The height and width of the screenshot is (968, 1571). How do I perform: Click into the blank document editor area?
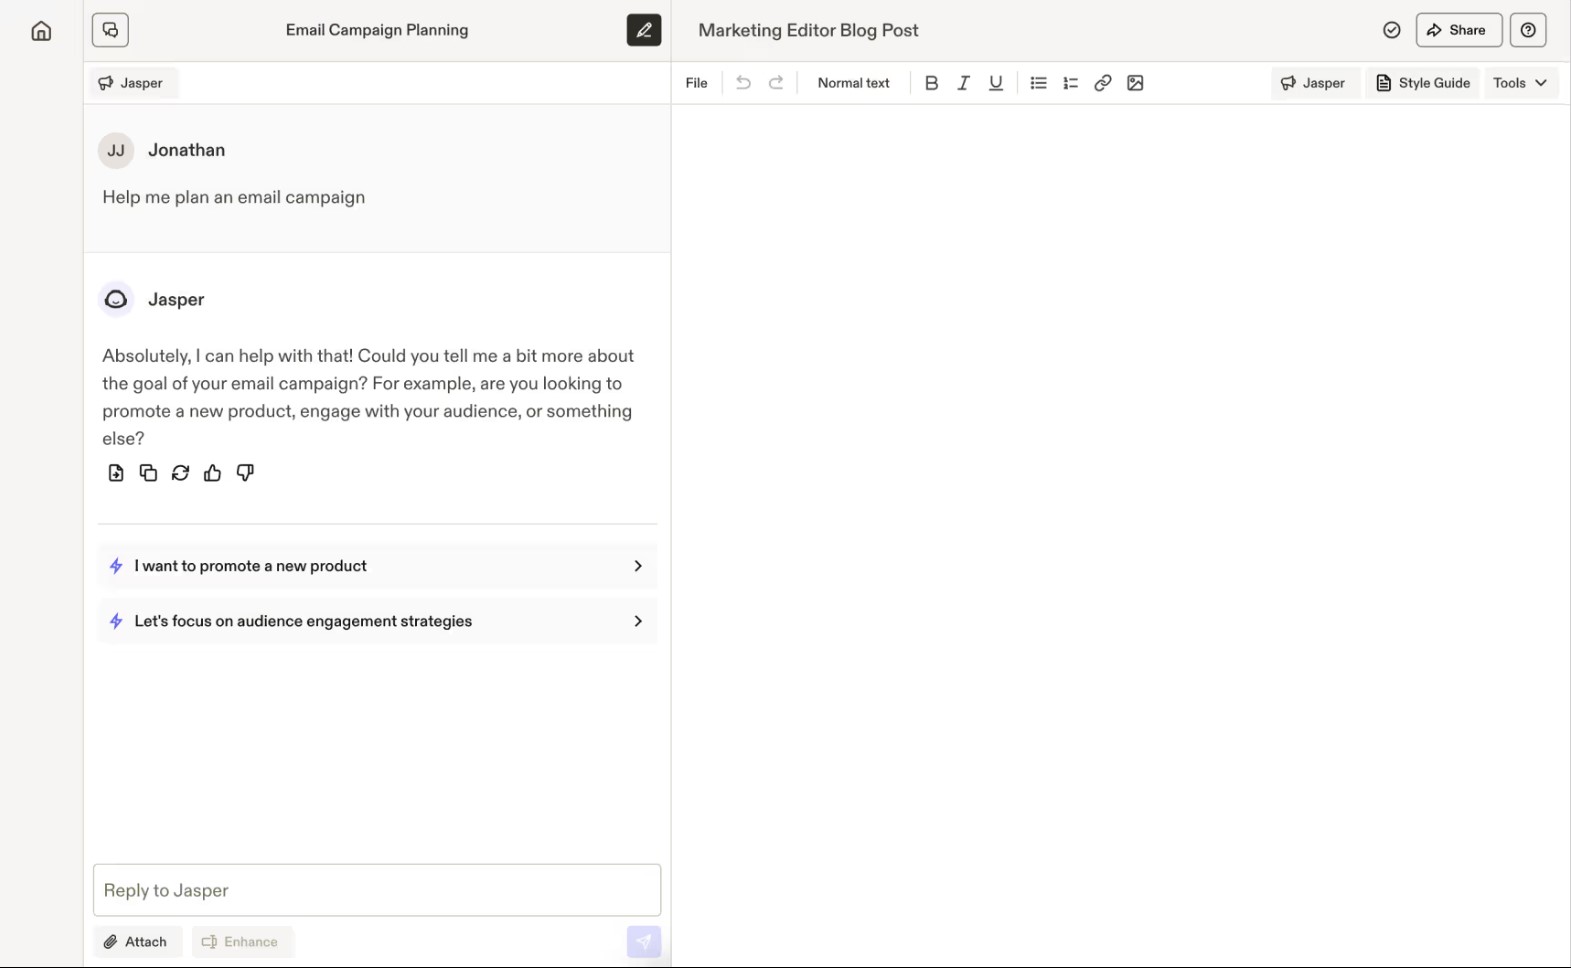(x=1120, y=535)
